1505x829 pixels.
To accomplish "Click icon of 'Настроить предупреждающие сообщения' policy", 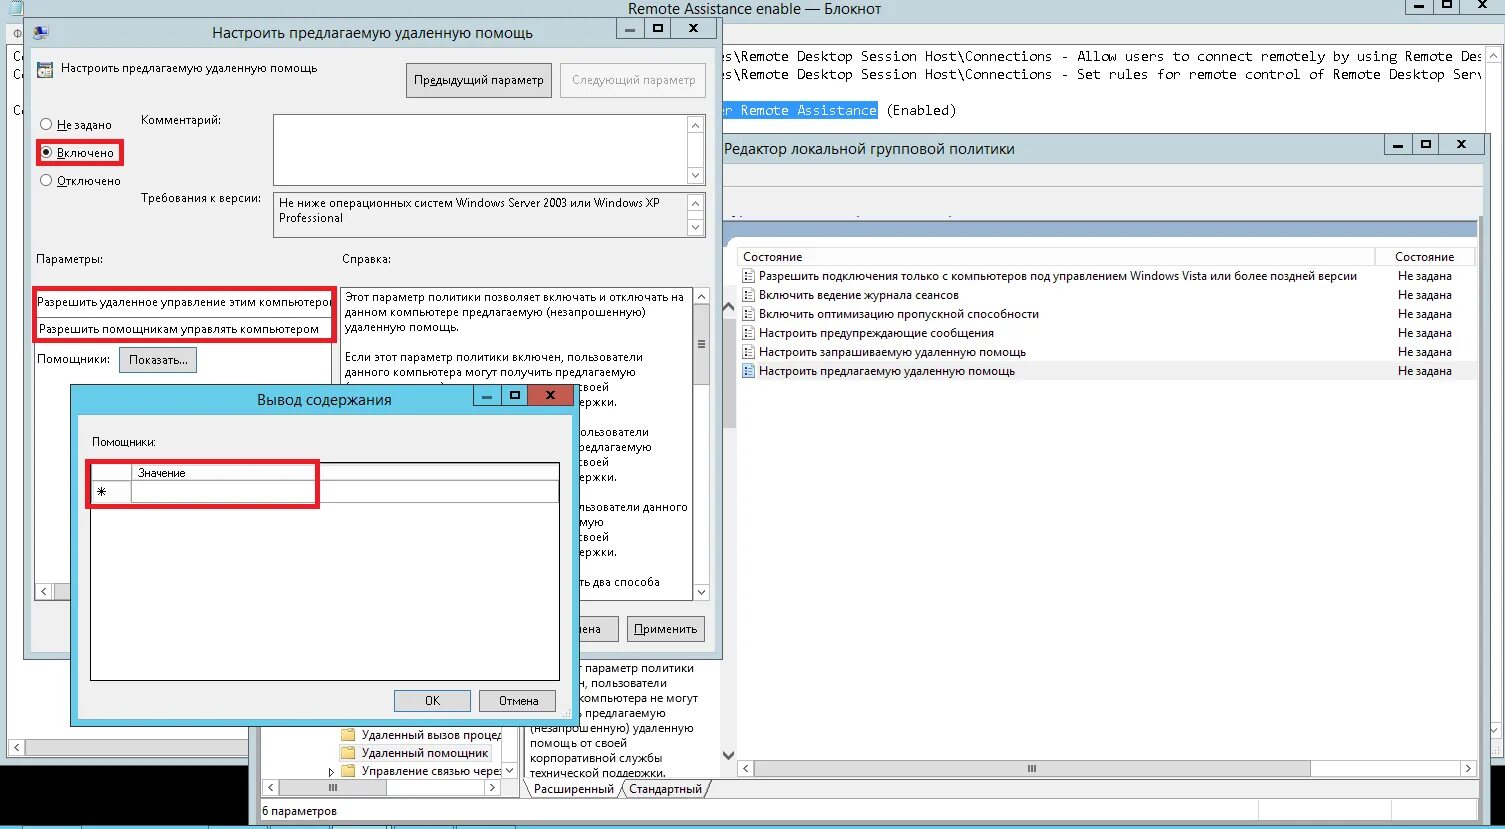I will [748, 333].
